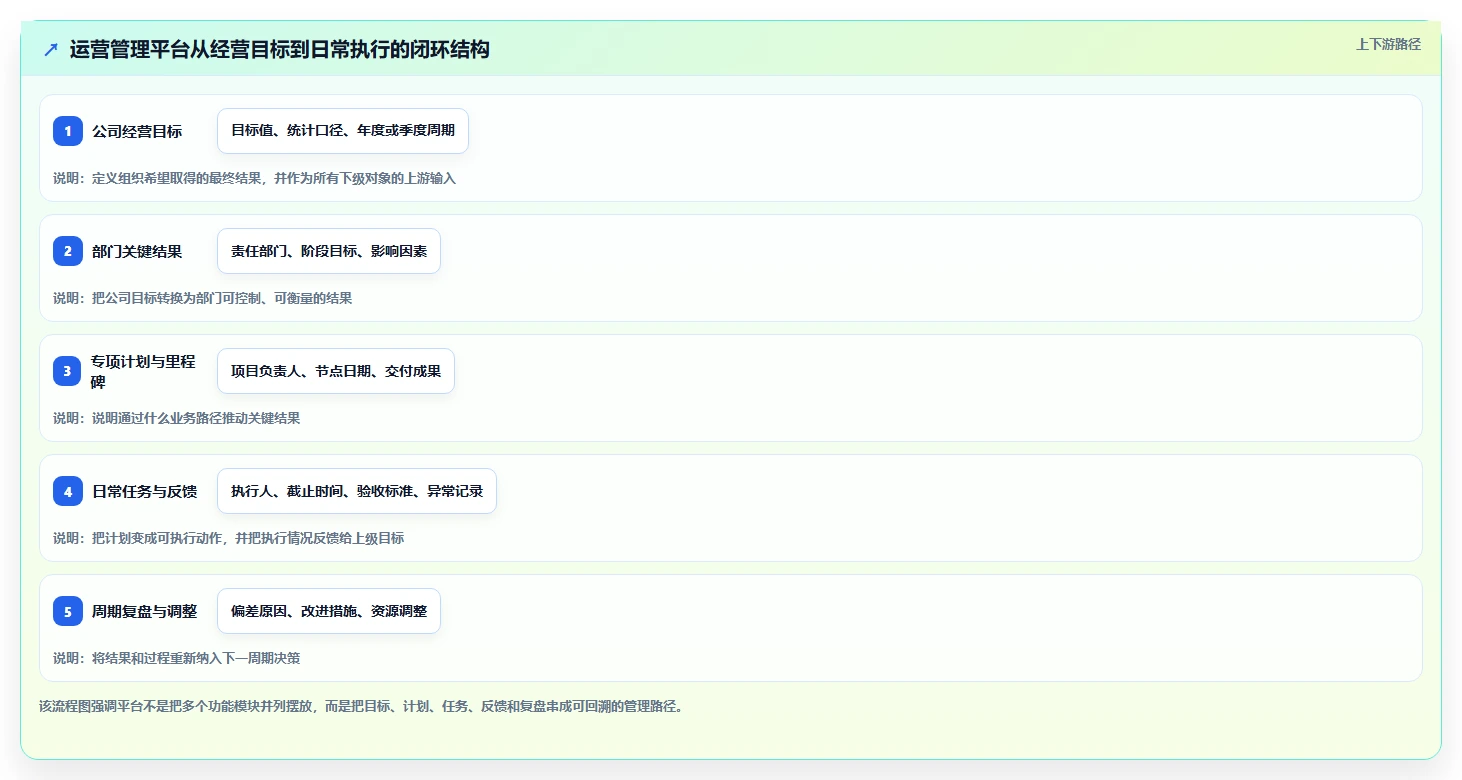The width and height of the screenshot is (1462, 780).
Task: Click the description 定义组织希望取得的最终结果
Action: point(256,178)
